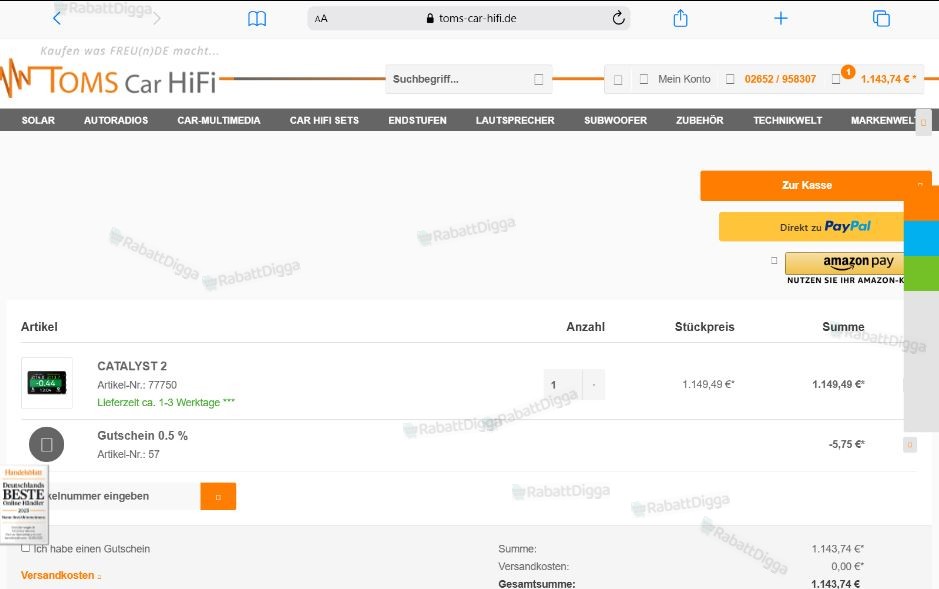Open the Safari share sheet icon

[680, 18]
